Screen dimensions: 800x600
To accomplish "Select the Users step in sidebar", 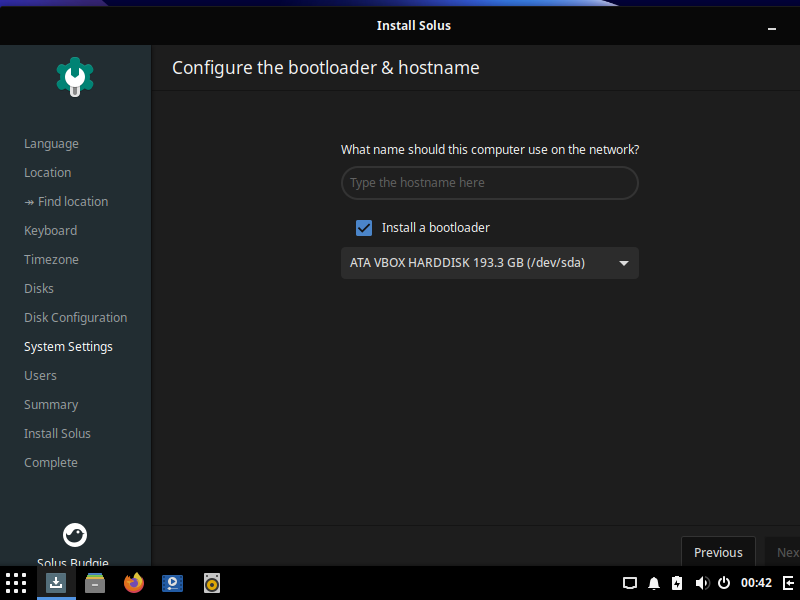I will [40, 376].
